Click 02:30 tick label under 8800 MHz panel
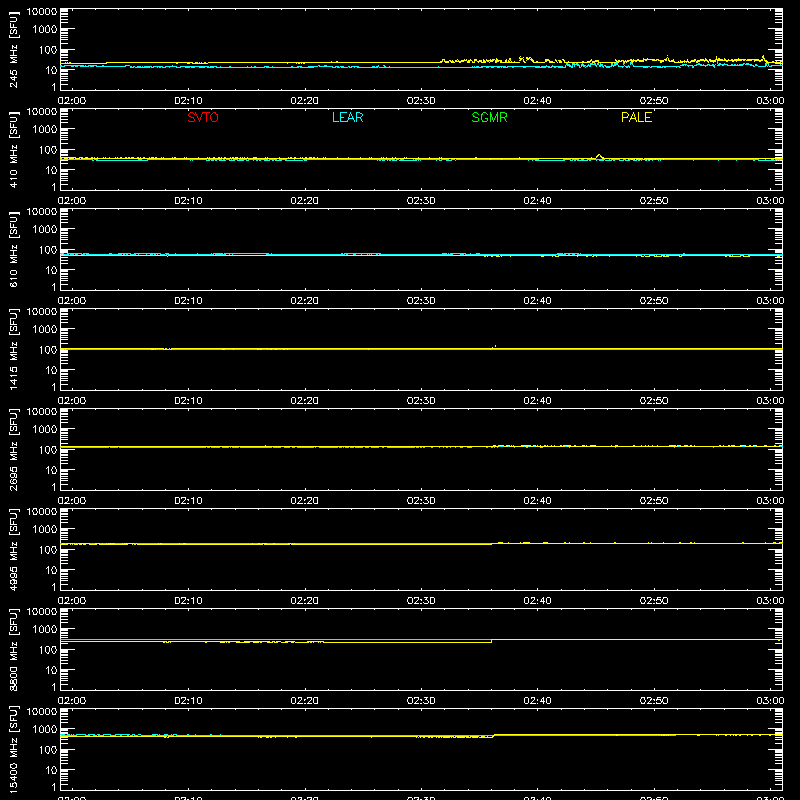Screen dimensions: 800x800 pos(421,701)
